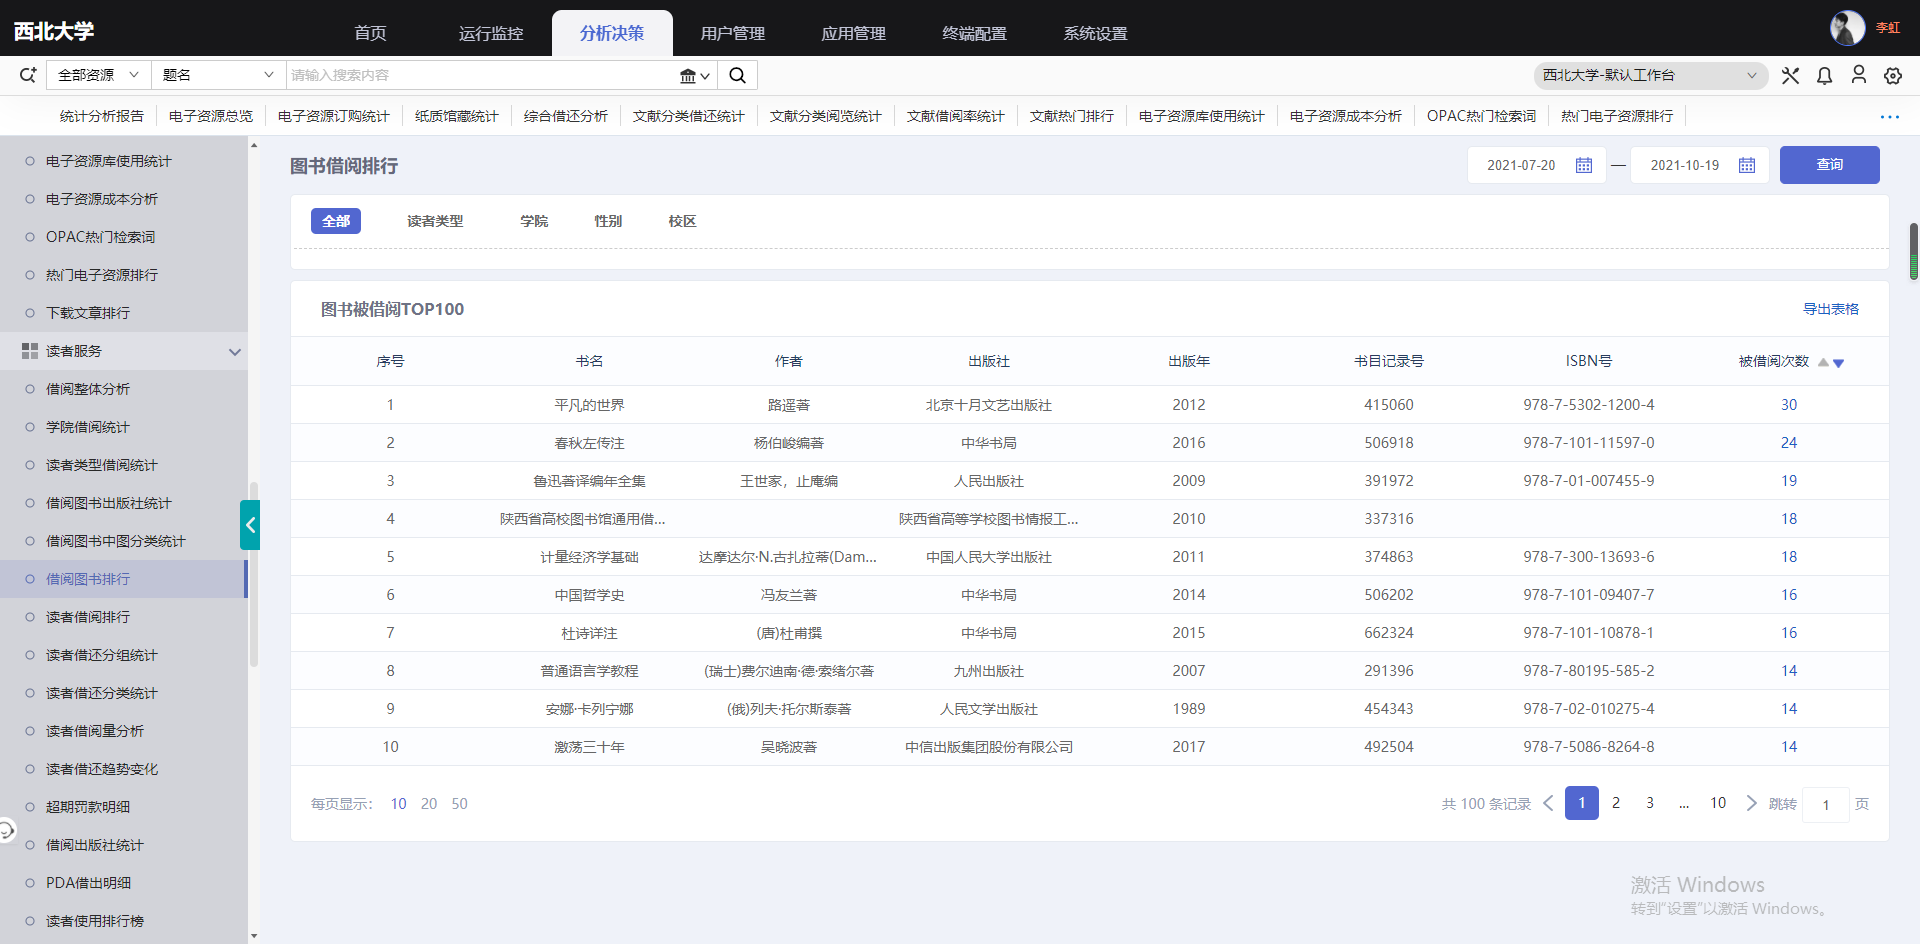Click the 查询 query button
Screen dimensions: 1920x944
coord(1829,165)
